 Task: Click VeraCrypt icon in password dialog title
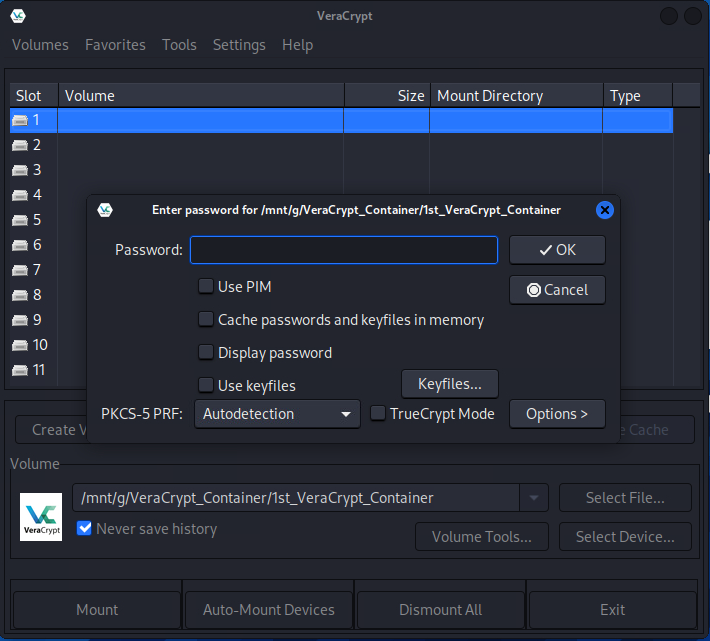[105, 210]
